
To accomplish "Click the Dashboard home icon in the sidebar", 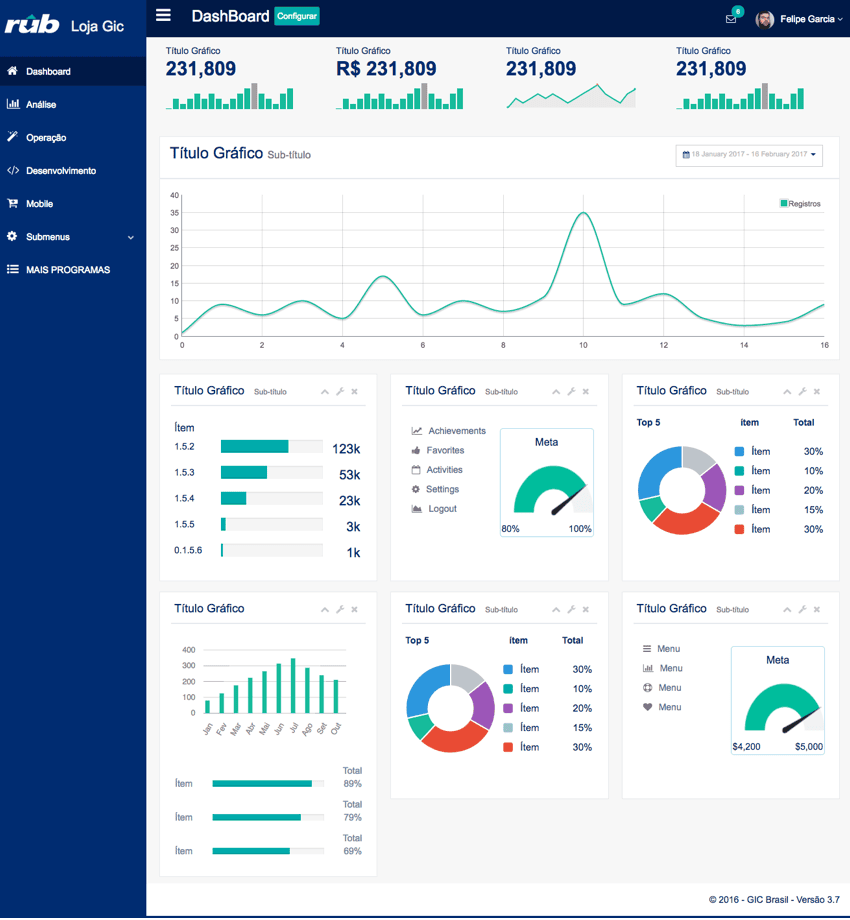I will pyautogui.click(x=12, y=71).
